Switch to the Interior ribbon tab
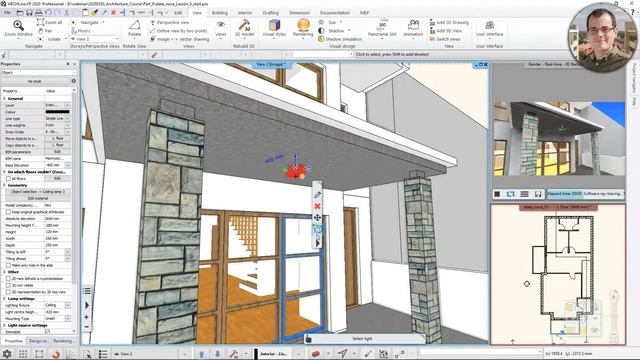This screenshot has width=640, height=360. pos(245,13)
